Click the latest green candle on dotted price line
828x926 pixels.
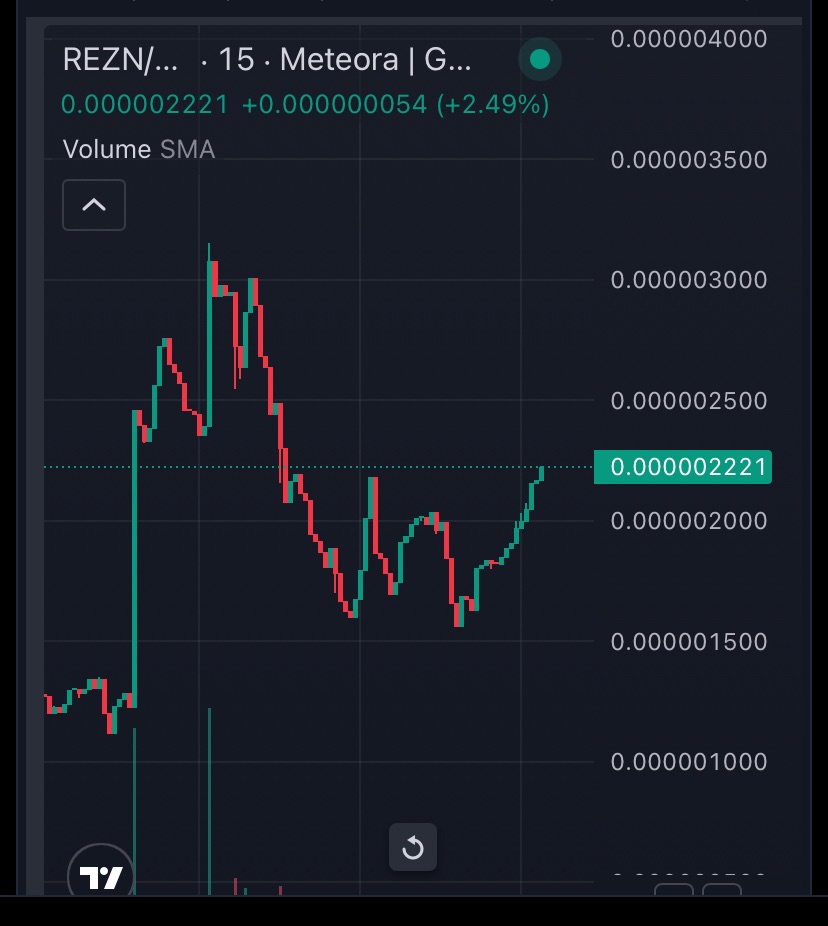pyautogui.click(x=542, y=472)
